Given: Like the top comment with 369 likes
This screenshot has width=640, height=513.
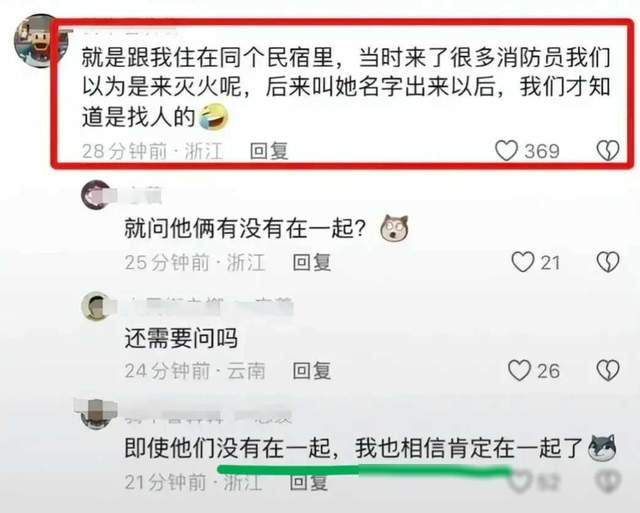Looking at the screenshot, I should tap(507, 151).
